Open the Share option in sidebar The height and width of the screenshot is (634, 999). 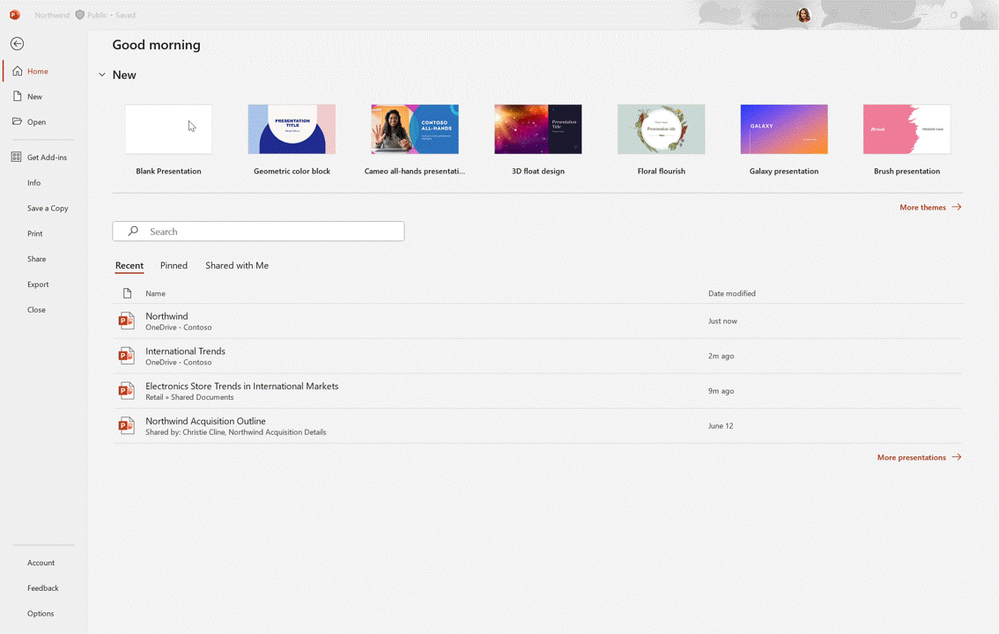point(36,259)
